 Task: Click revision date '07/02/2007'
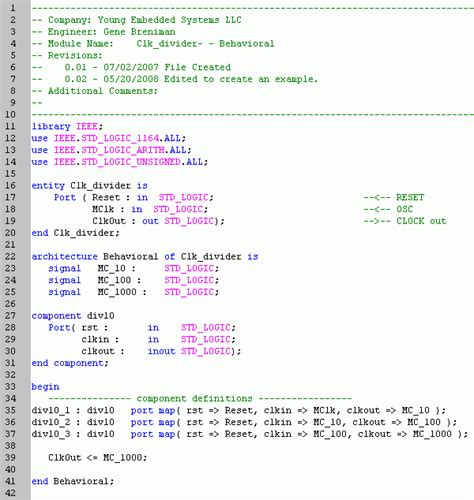(131, 67)
